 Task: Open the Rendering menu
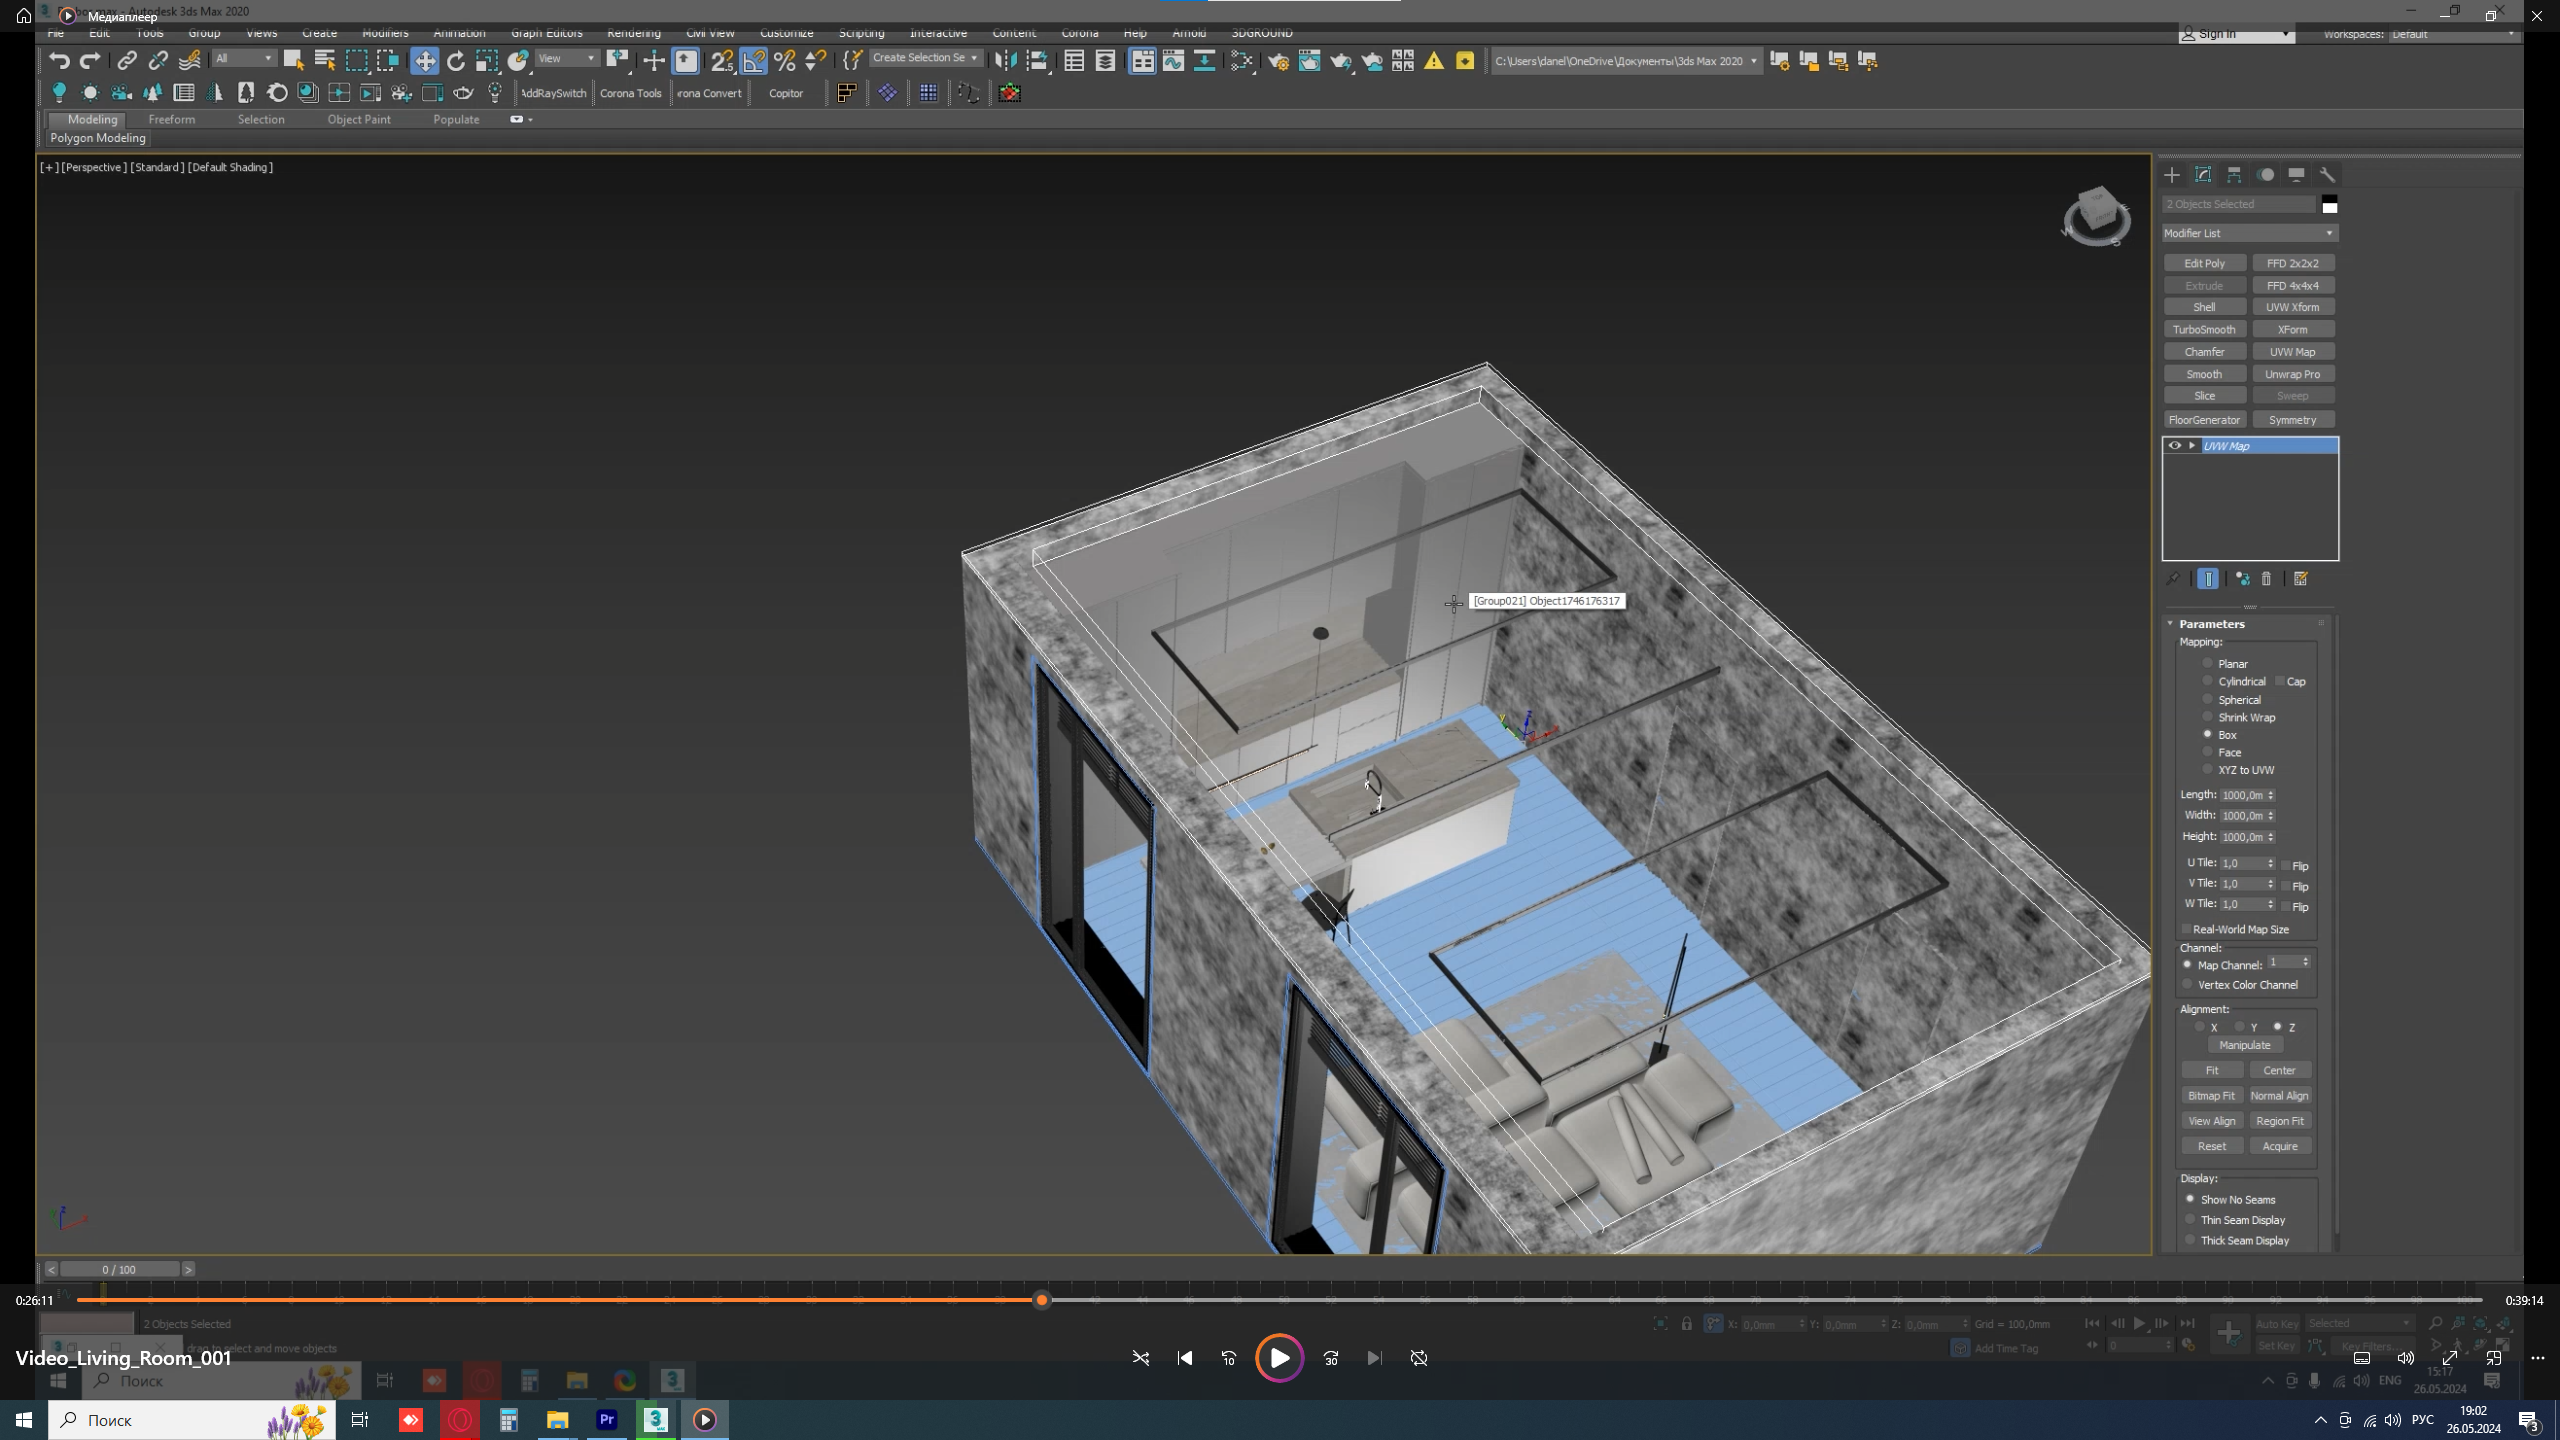[x=633, y=32]
